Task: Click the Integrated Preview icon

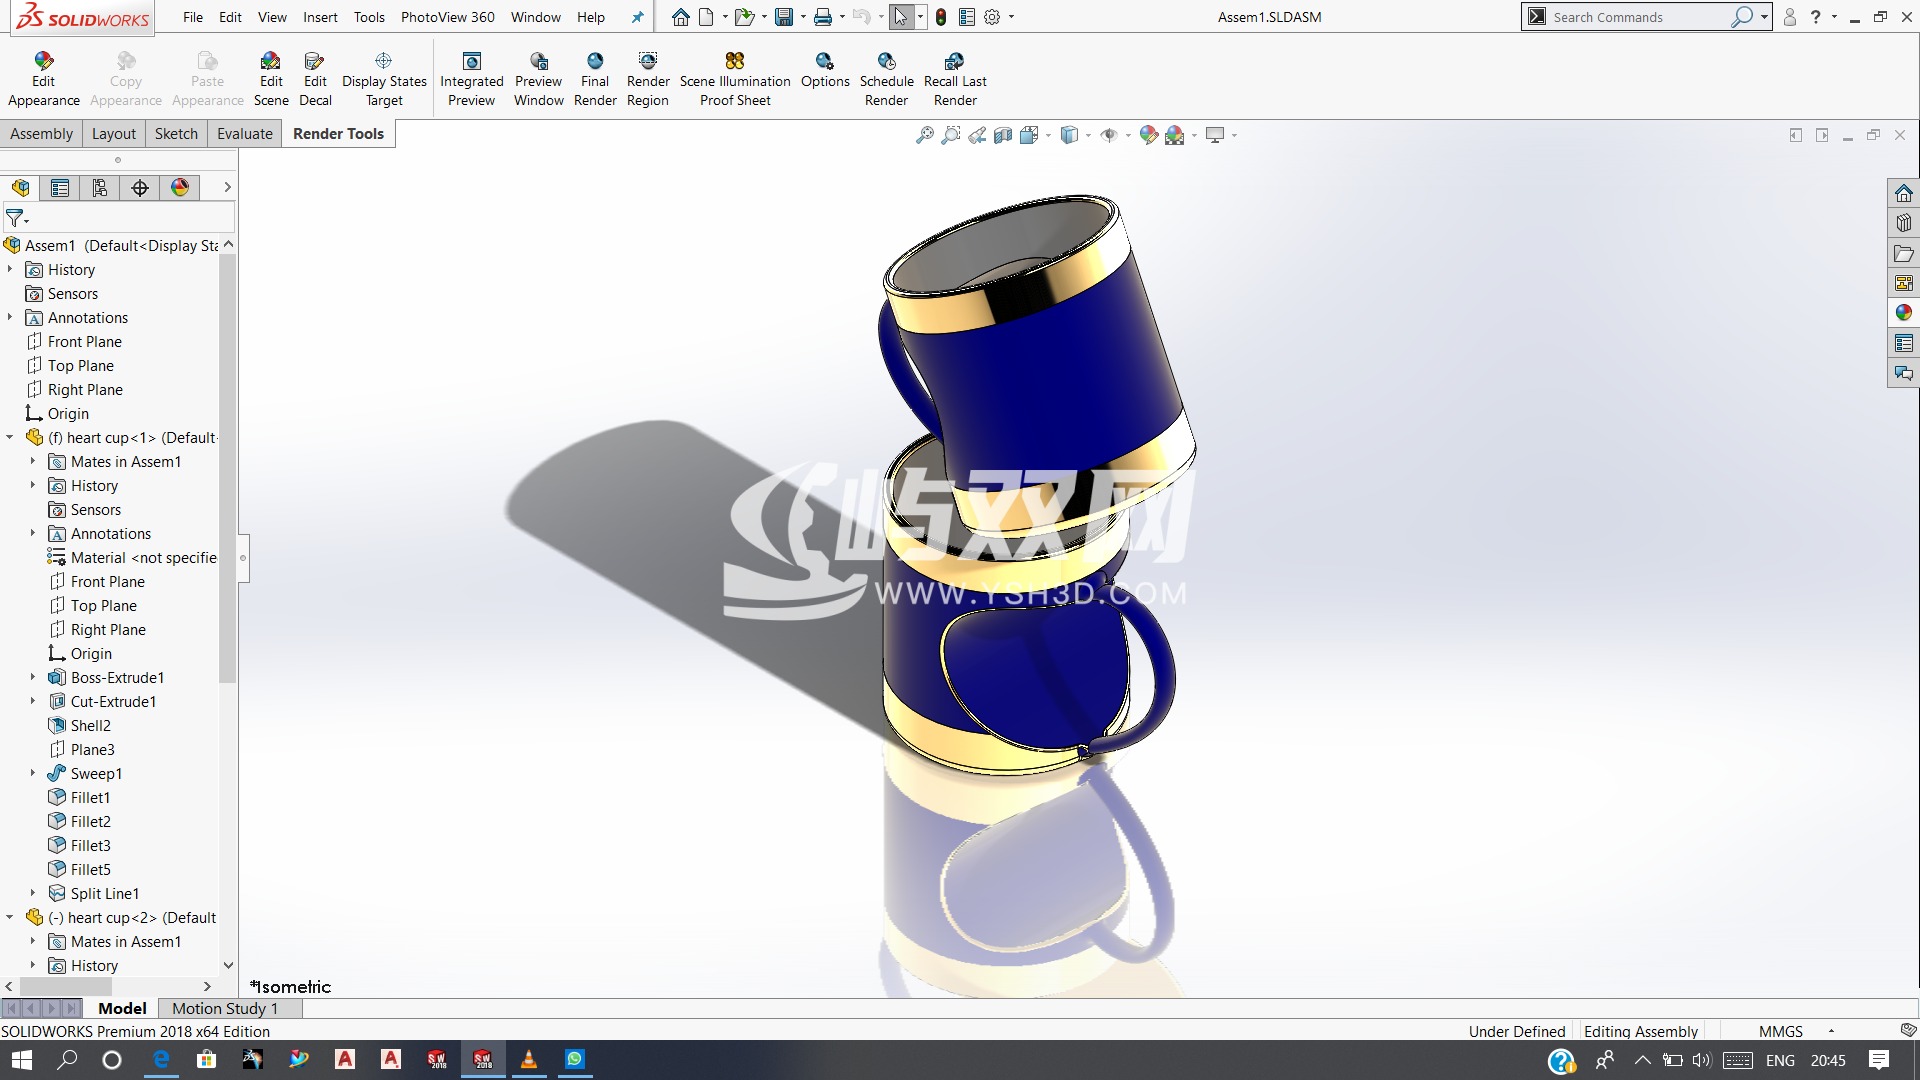Action: 472,62
